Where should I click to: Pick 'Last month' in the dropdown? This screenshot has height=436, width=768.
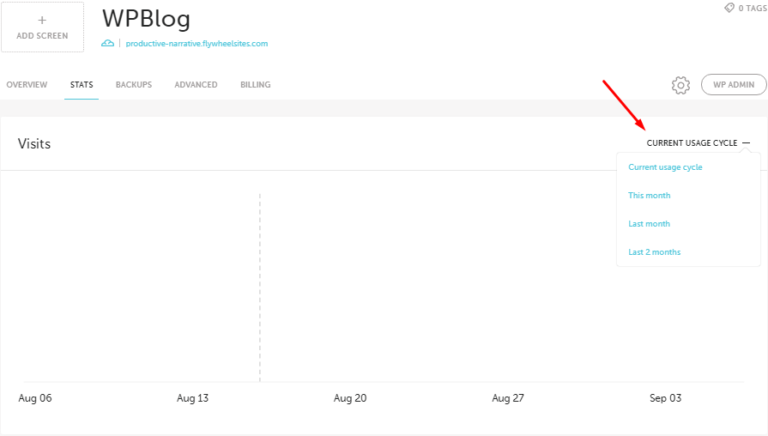649,224
